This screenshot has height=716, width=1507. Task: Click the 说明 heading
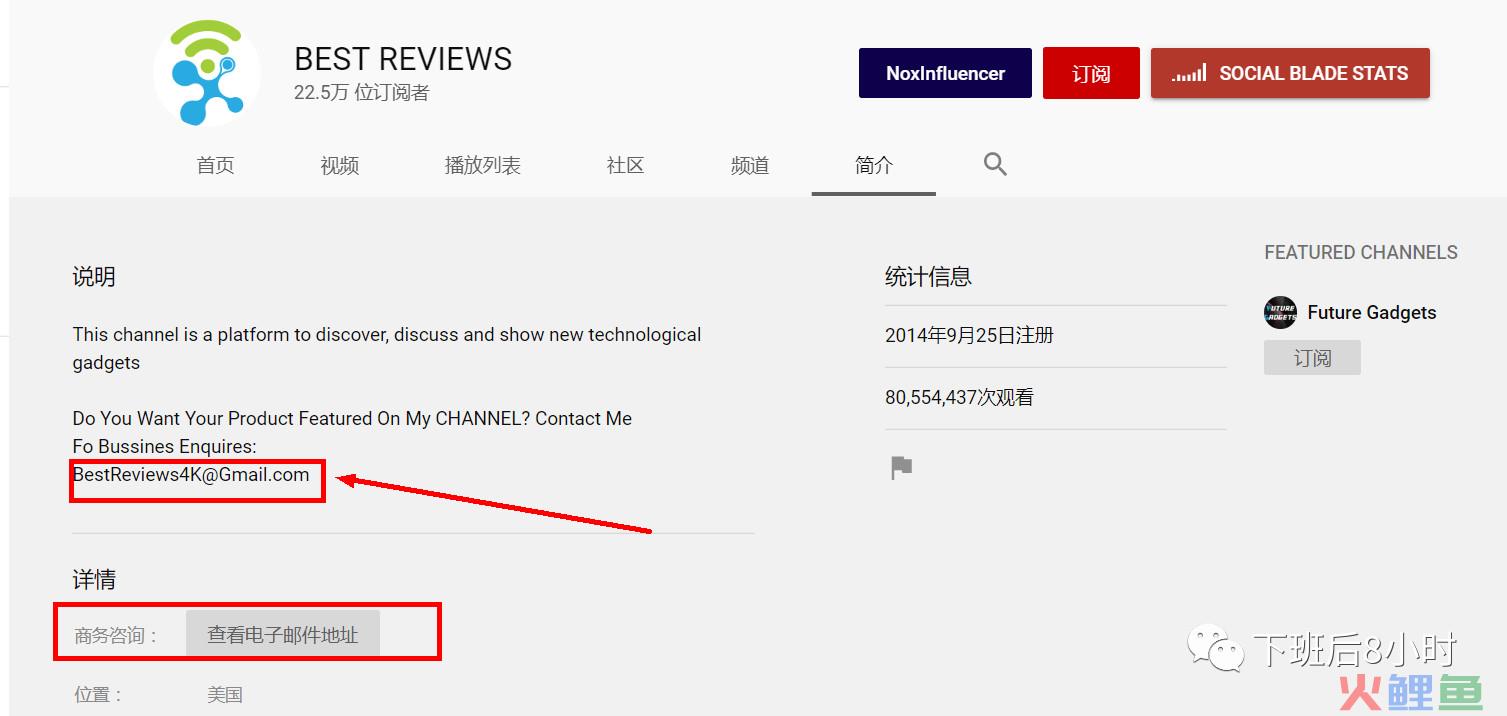point(94,277)
